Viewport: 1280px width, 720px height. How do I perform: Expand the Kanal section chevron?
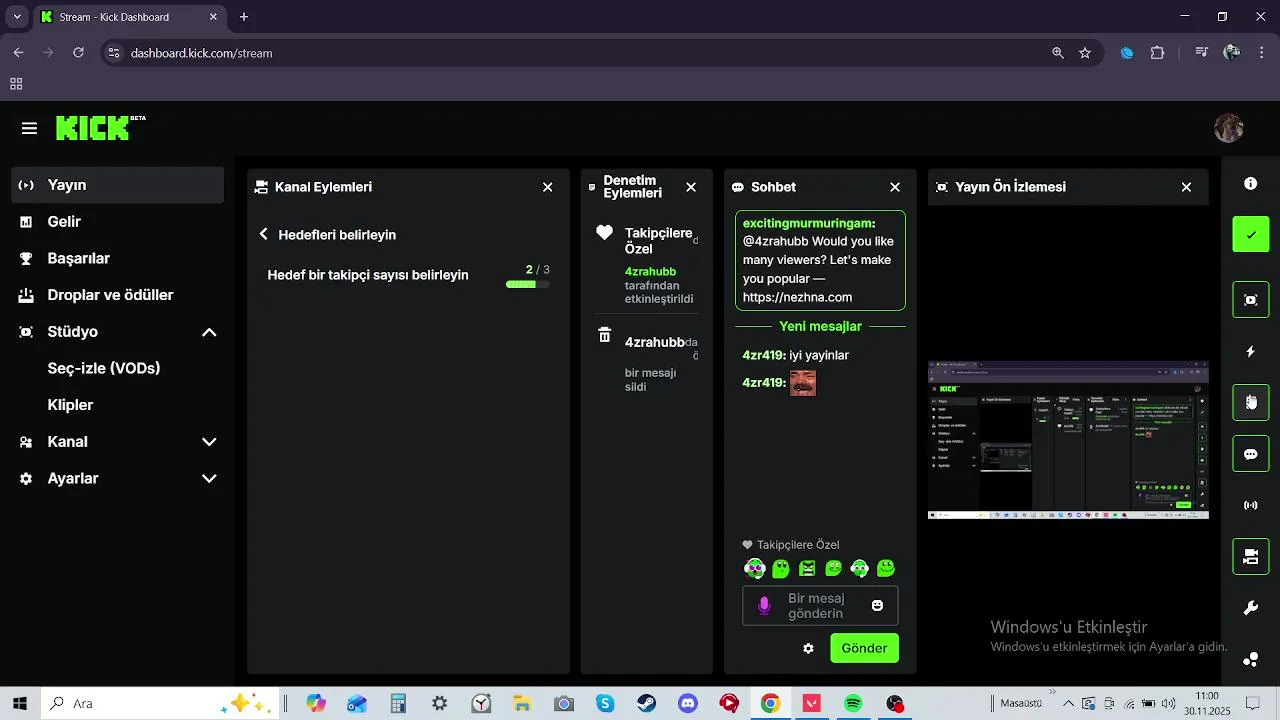(x=209, y=442)
